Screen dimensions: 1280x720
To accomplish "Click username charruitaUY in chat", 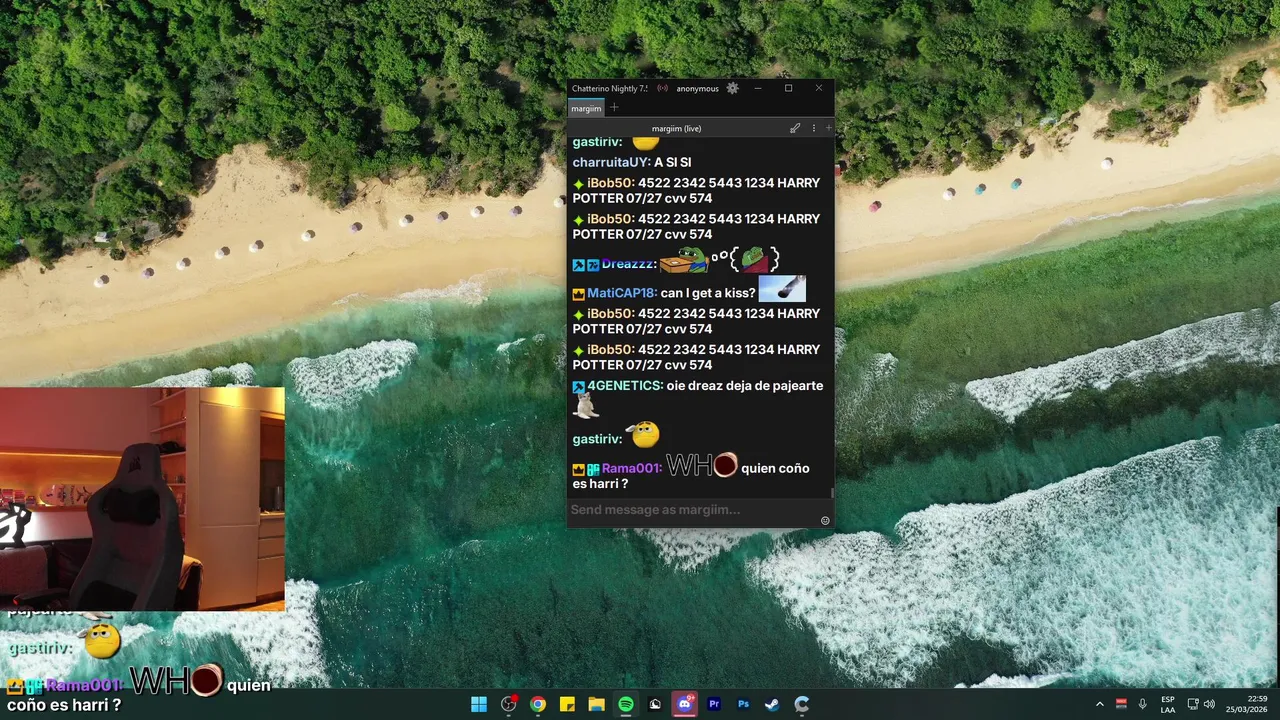I will click(x=612, y=162).
